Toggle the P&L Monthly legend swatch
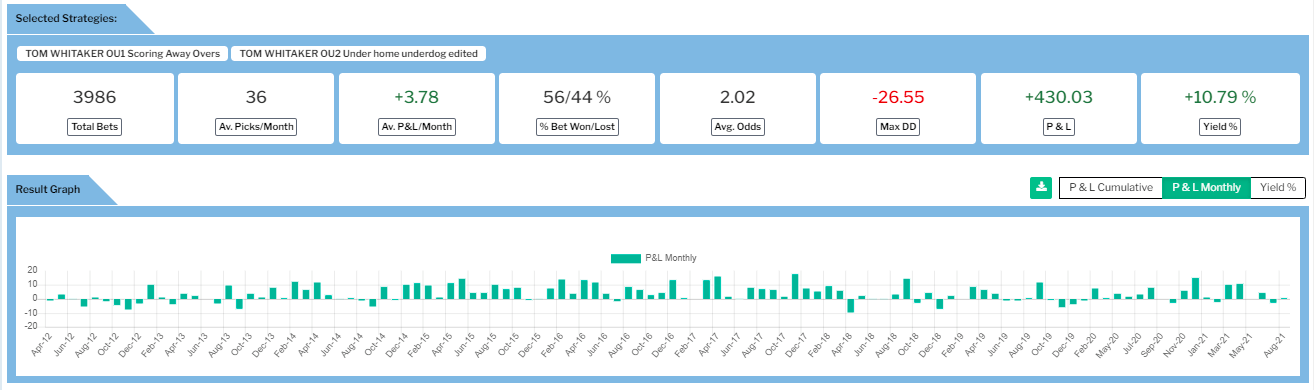This screenshot has width=1314, height=390. tap(625, 258)
